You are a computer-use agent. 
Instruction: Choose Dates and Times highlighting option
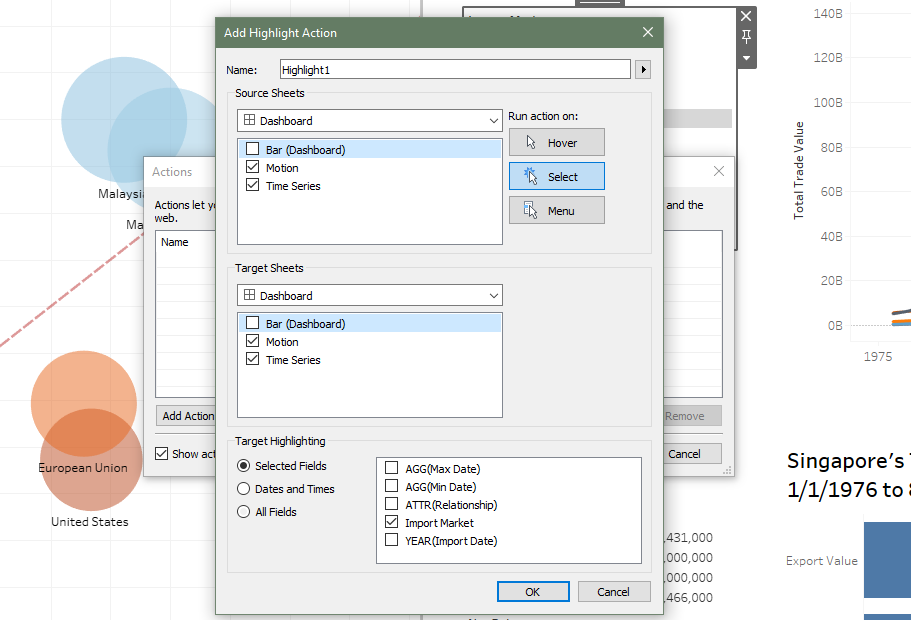click(244, 489)
